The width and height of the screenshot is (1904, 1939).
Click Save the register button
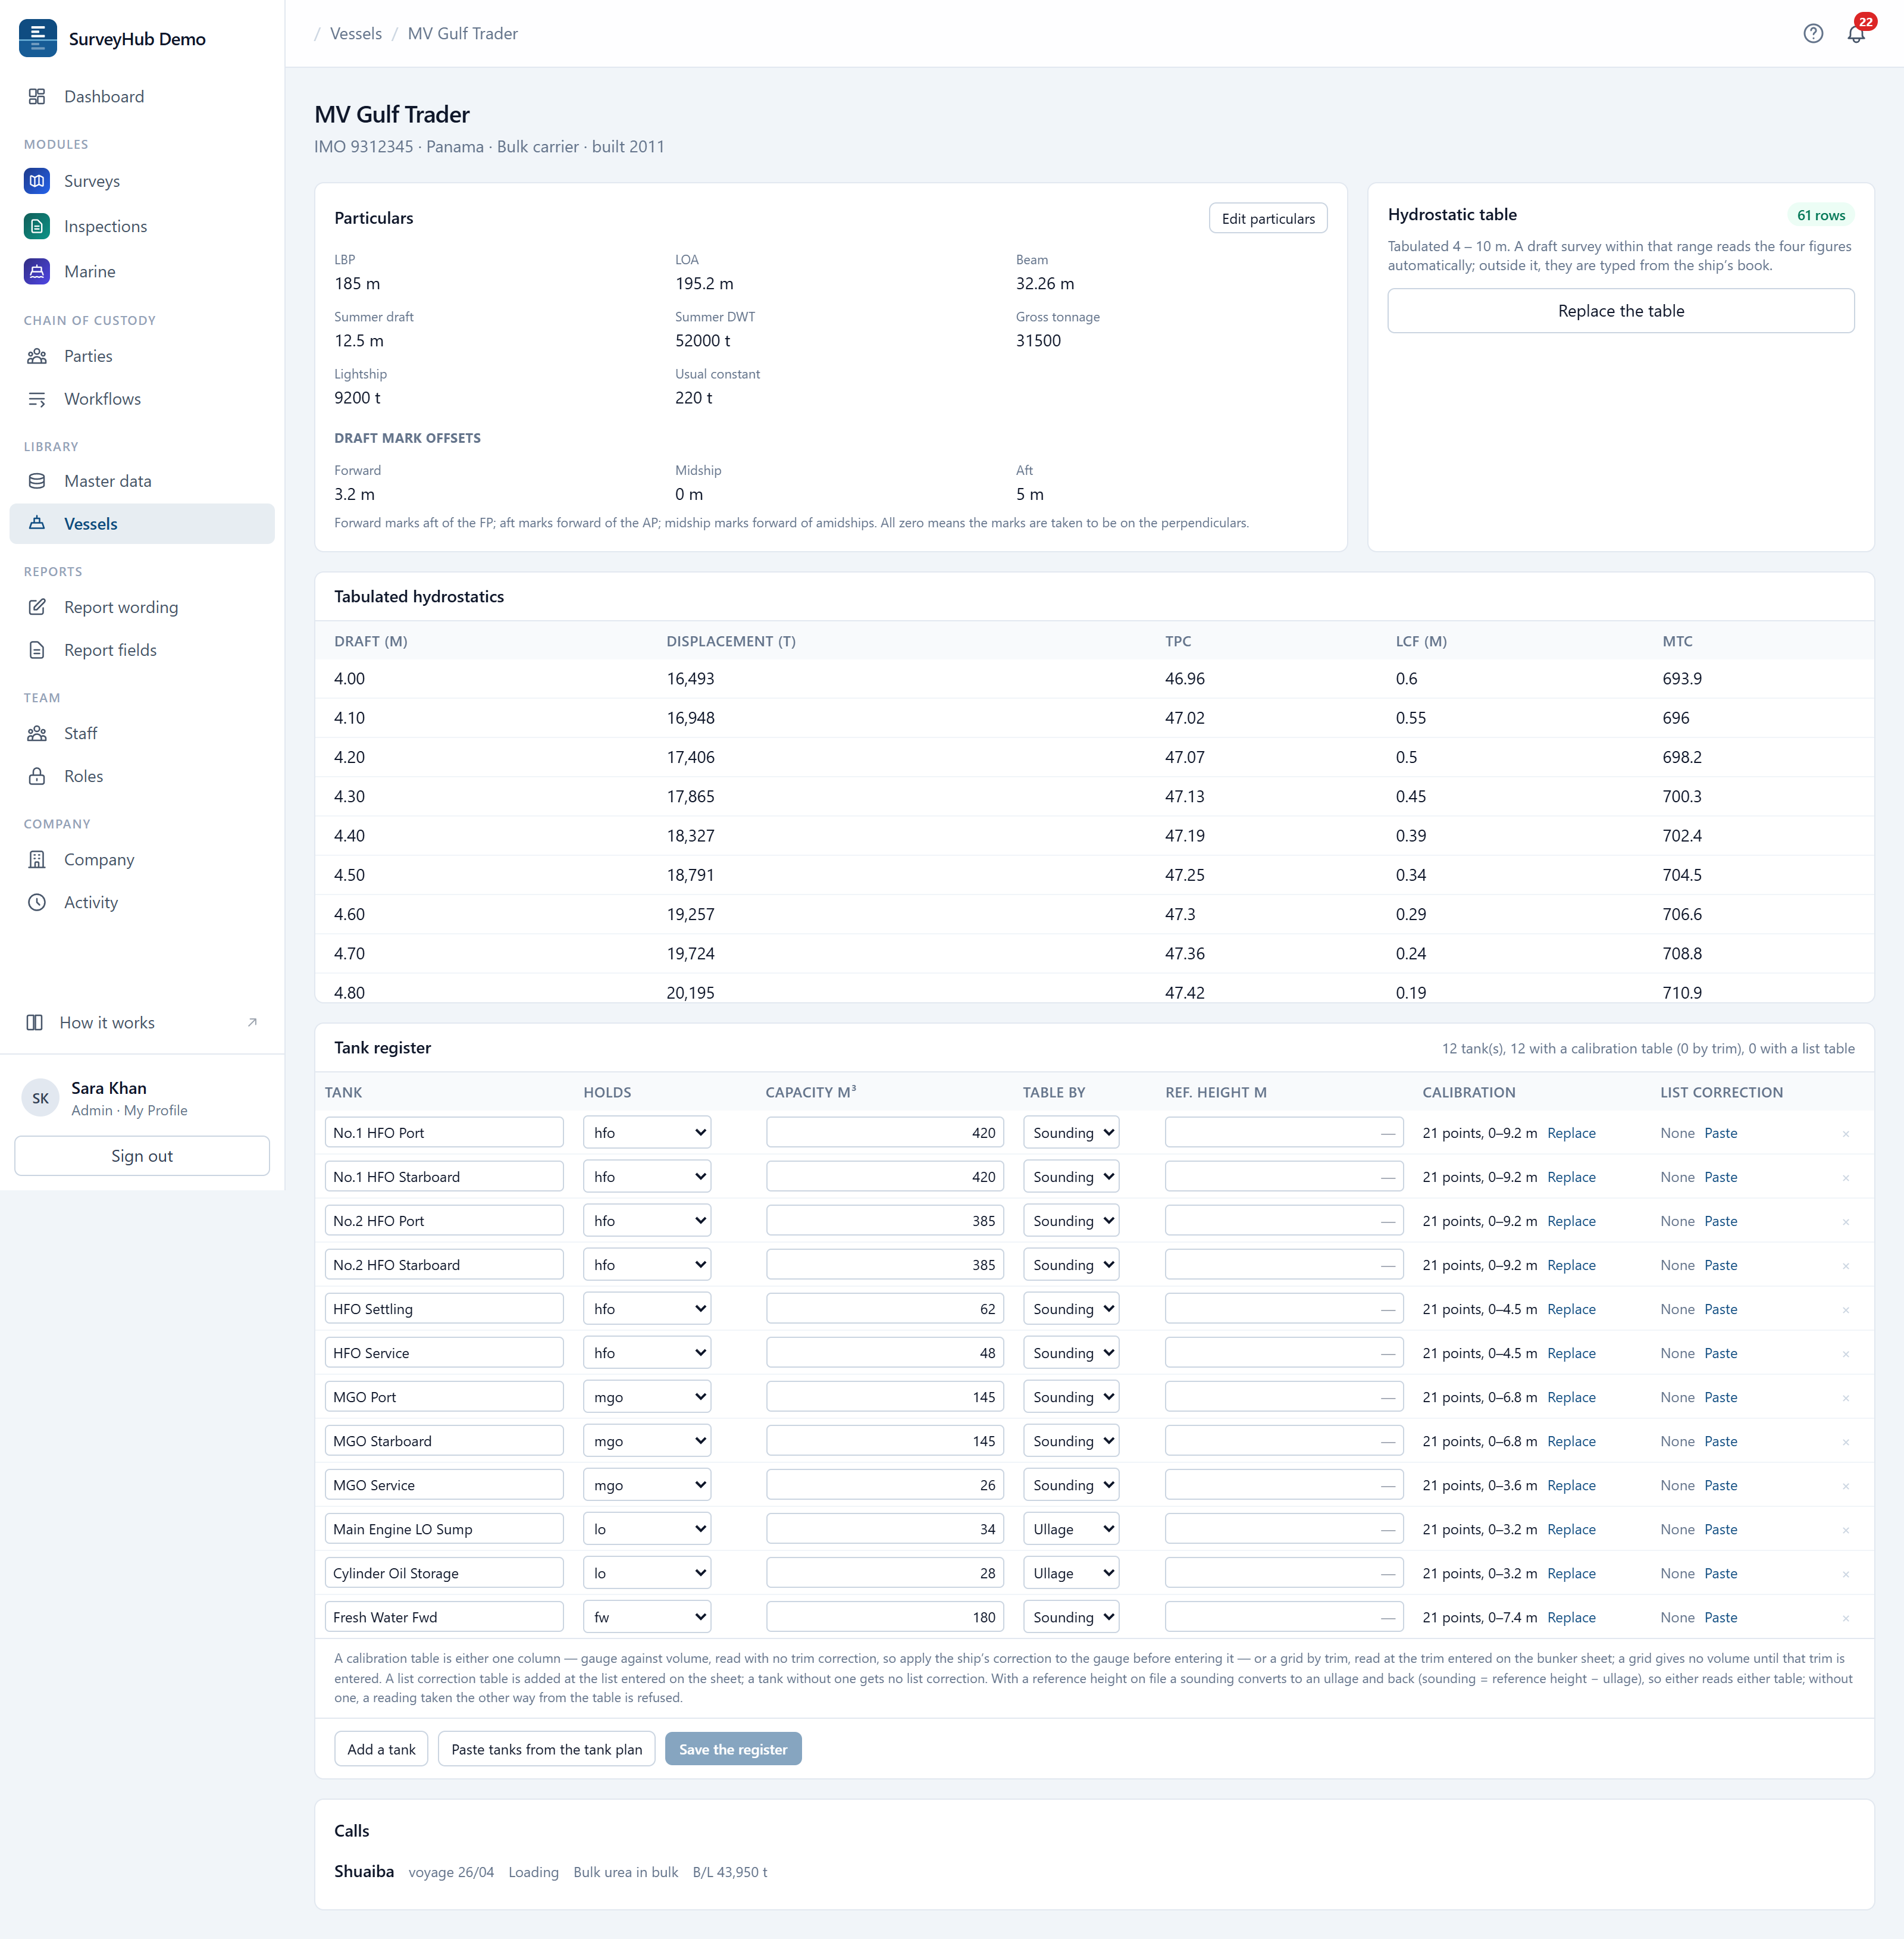(732, 1749)
